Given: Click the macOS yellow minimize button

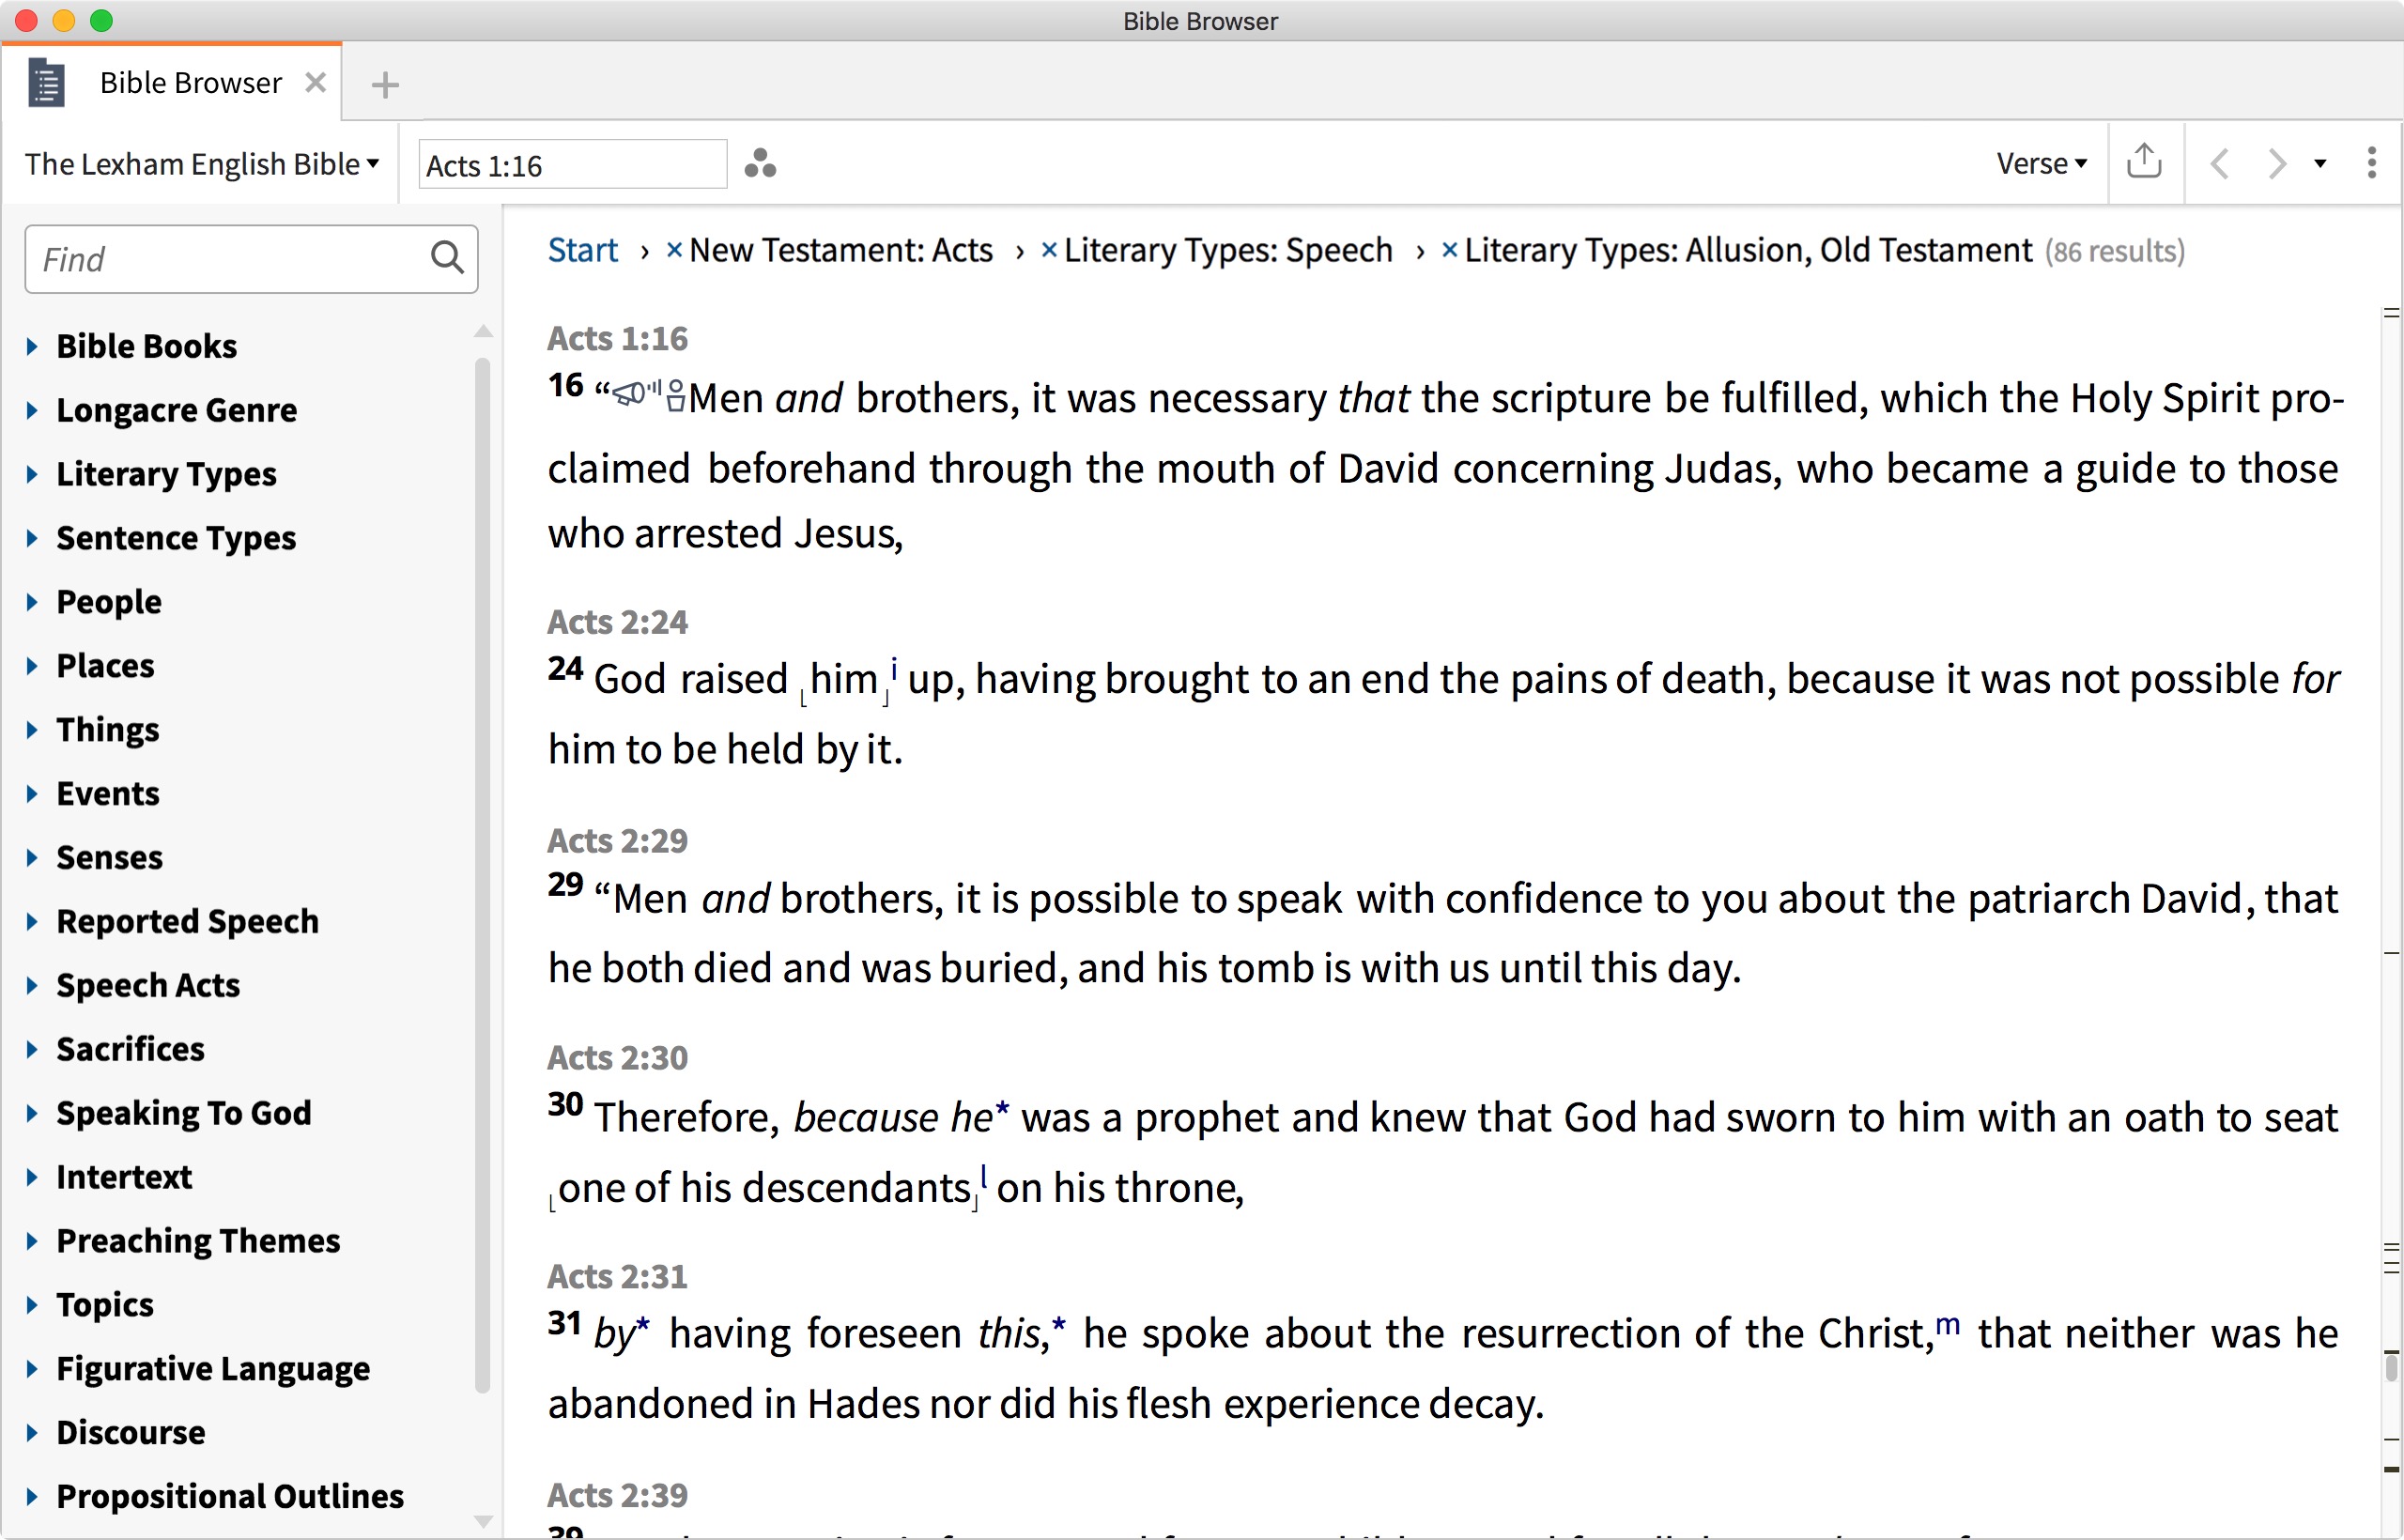Looking at the screenshot, I should [x=64, y=21].
